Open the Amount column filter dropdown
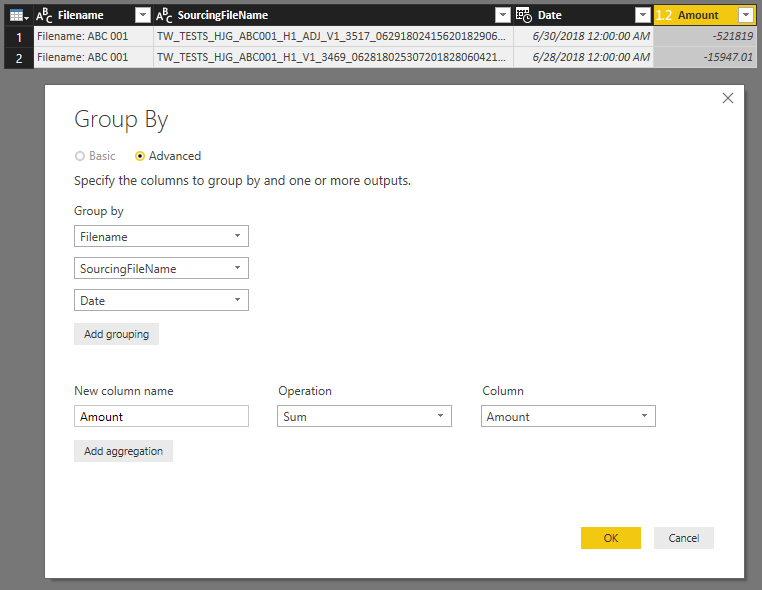The height and width of the screenshot is (590, 762). [x=745, y=16]
